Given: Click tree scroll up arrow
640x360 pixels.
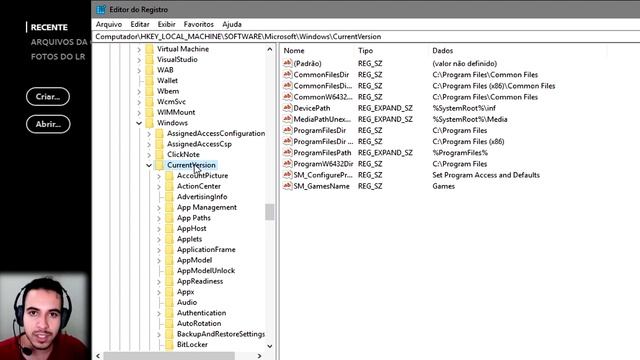Looking at the screenshot, I should pyautogui.click(x=269, y=49).
